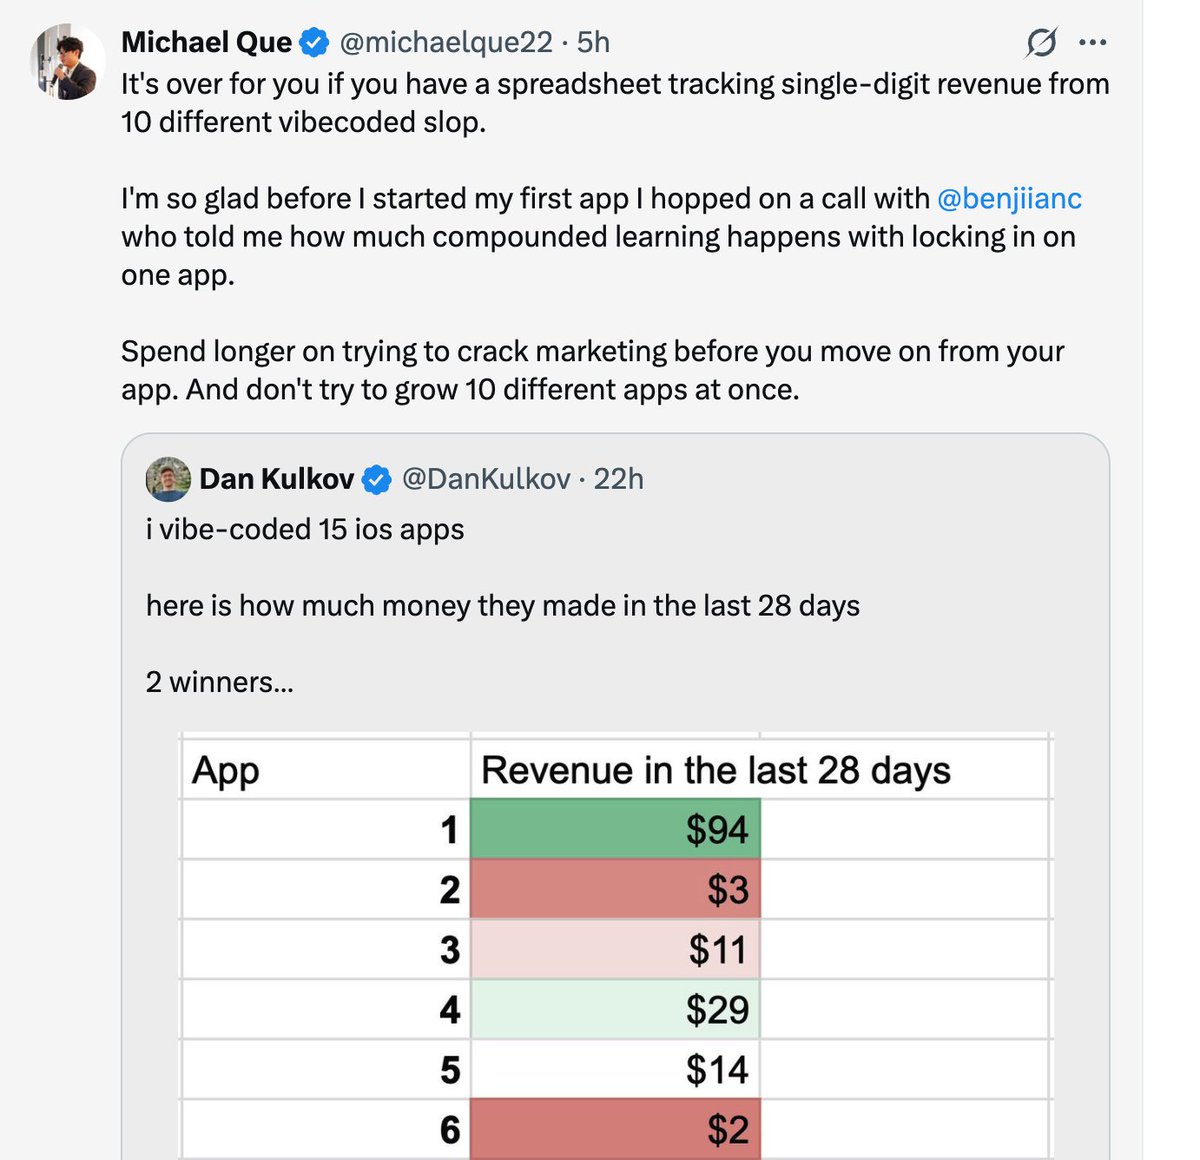The width and height of the screenshot is (1200, 1160).
Task: Click the light green $29 cell
Action: pyautogui.click(x=615, y=1009)
